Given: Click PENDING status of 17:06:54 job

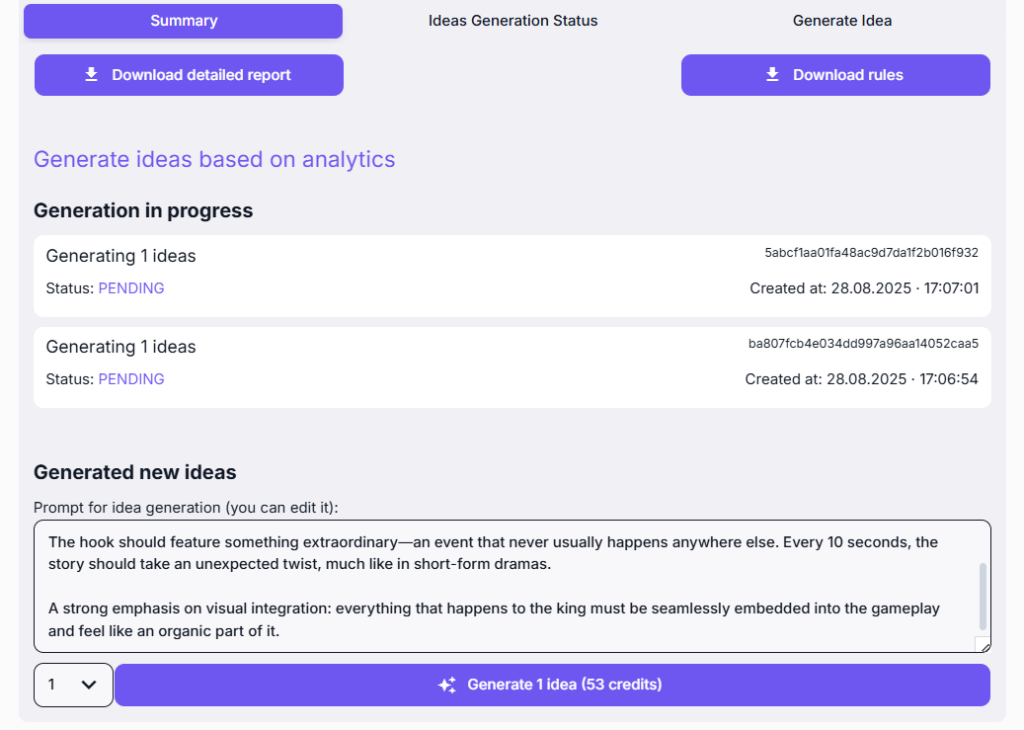Looking at the screenshot, I should tap(131, 379).
